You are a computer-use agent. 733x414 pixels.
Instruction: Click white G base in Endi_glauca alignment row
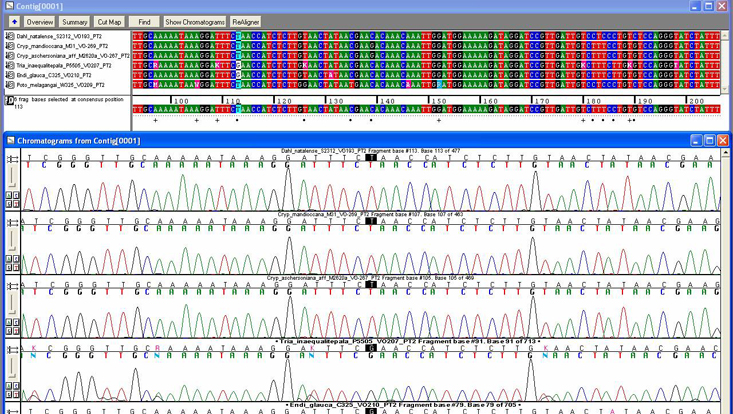(238, 75)
